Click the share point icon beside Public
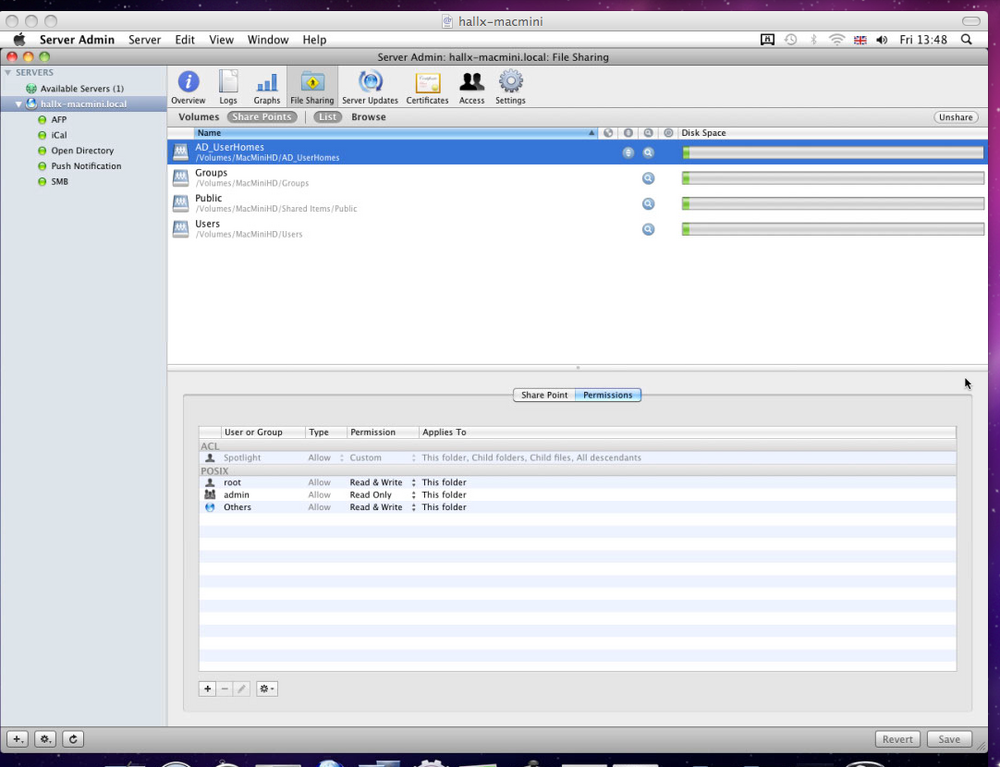This screenshot has width=1000, height=767. pyautogui.click(x=180, y=203)
